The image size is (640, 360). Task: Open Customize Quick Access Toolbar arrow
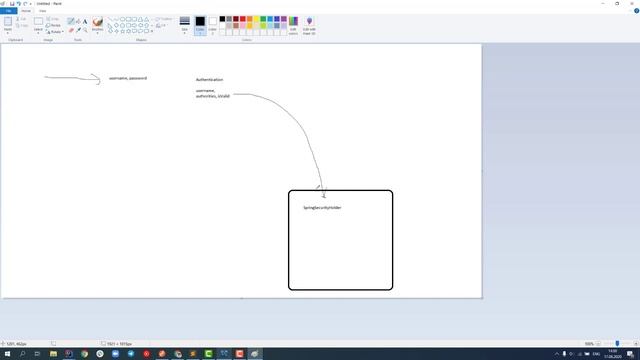pyautogui.click(x=31, y=4)
